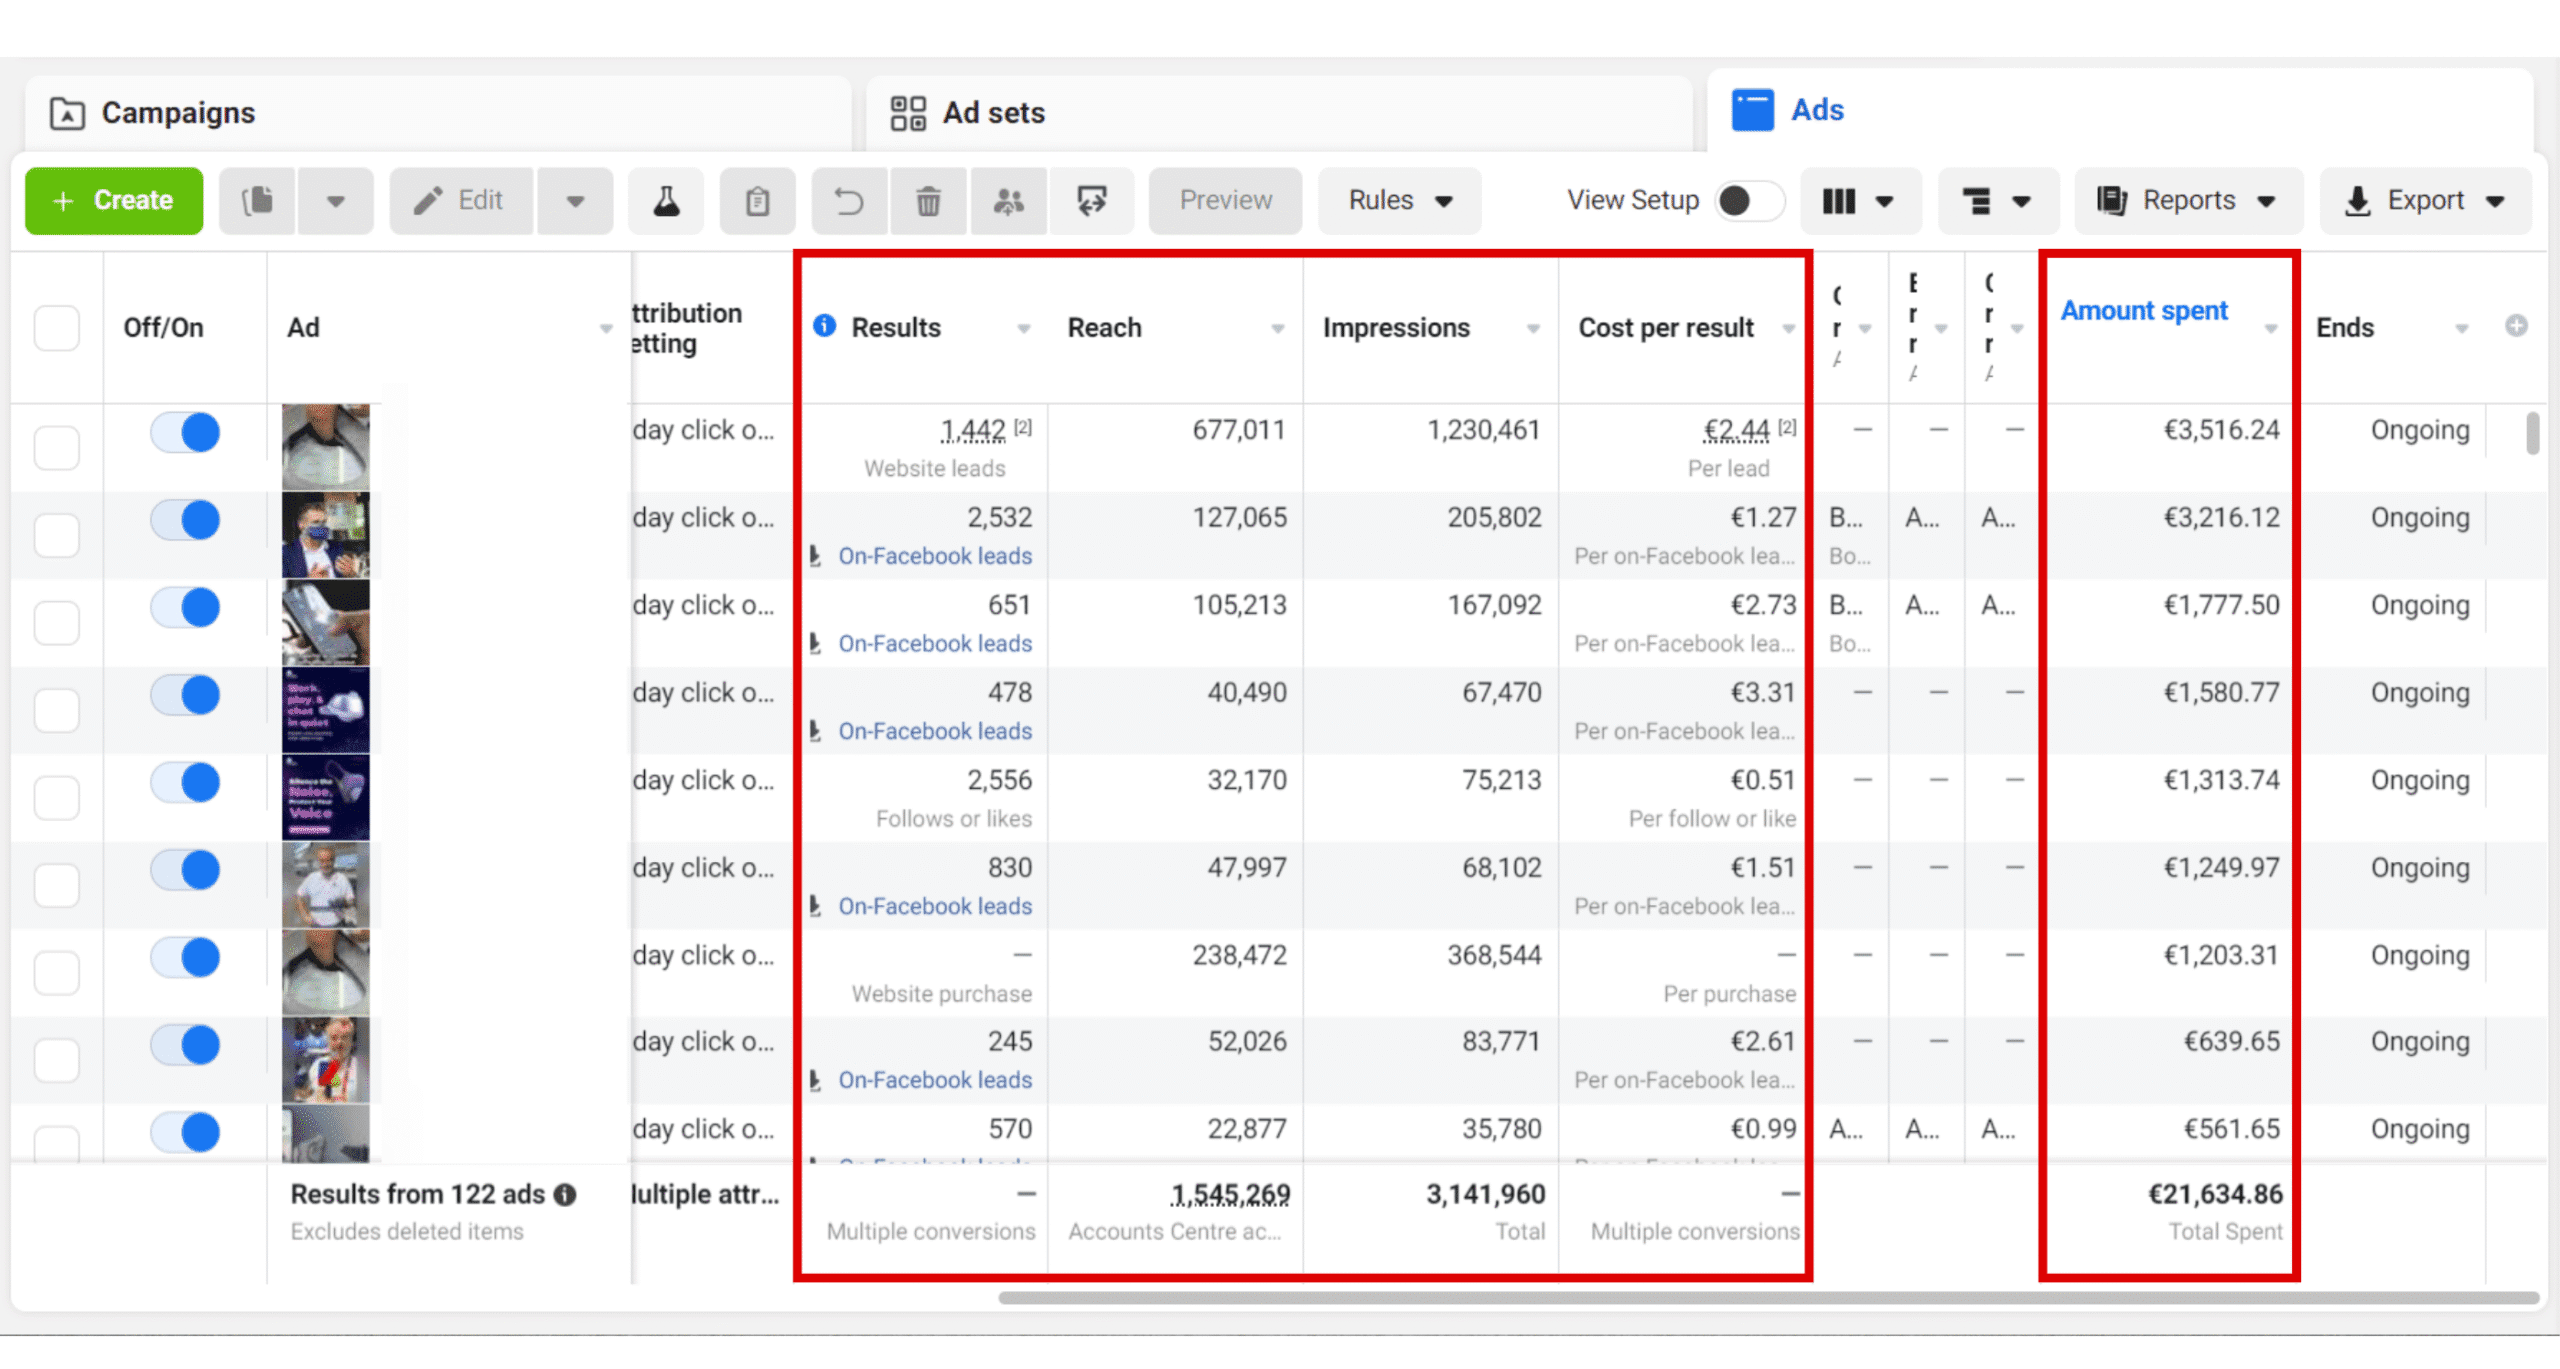Open the Reports dropdown
The height and width of the screenshot is (1369, 2560).
pyautogui.click(x=2187, y=201)
